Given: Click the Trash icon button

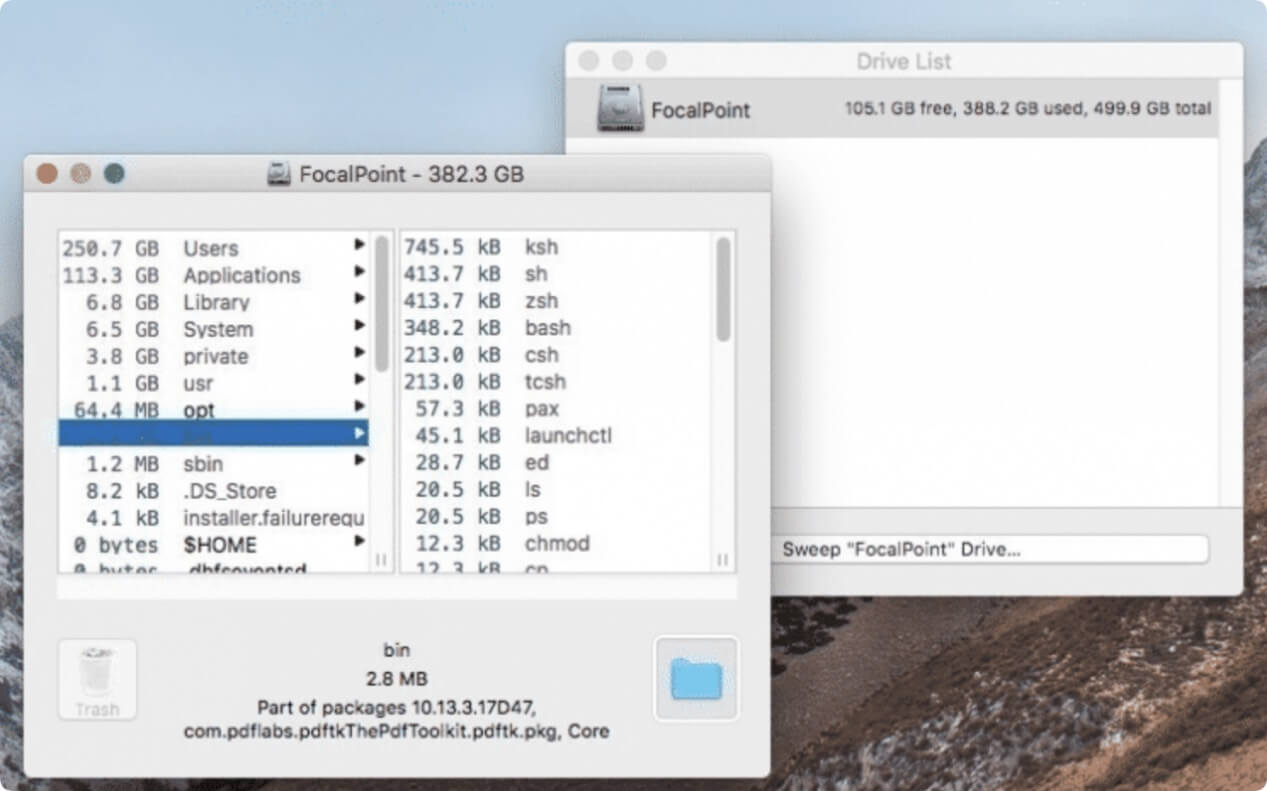Looking at the screenshot, I should pos(97,679).
